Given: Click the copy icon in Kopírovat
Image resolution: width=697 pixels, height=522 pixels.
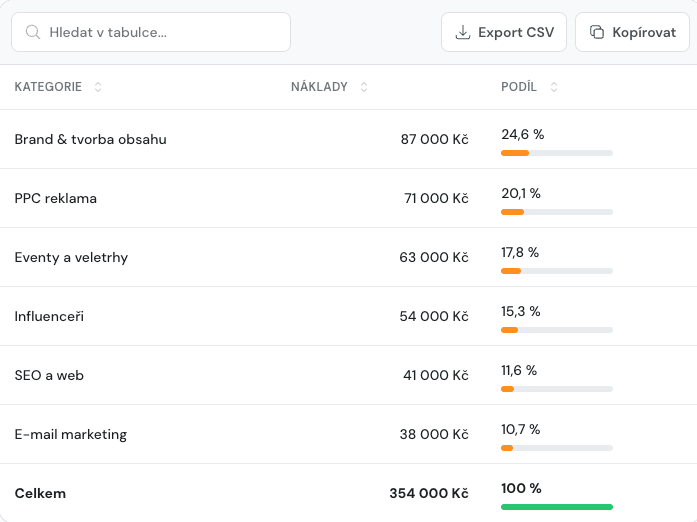Looking at the screenshot, I should click(x=597, y=32).
